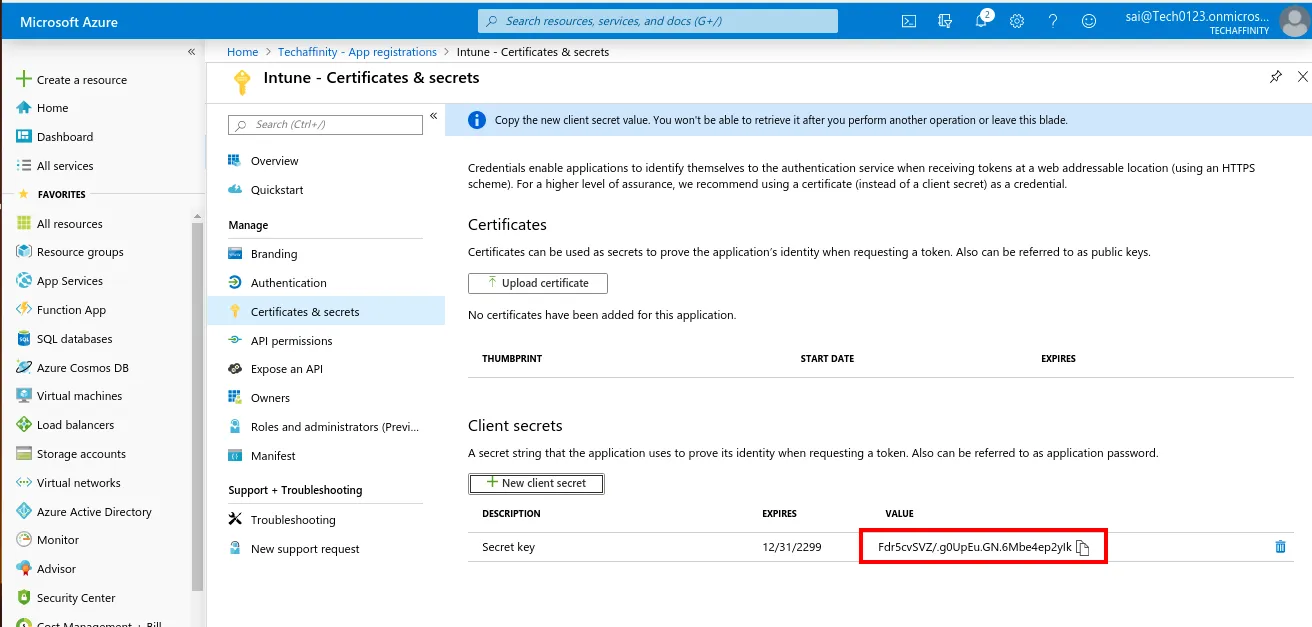This screenshot has width=1312, height=627.
Task: Open Azure Cosmos DB
Action: [x=72, y=368]
